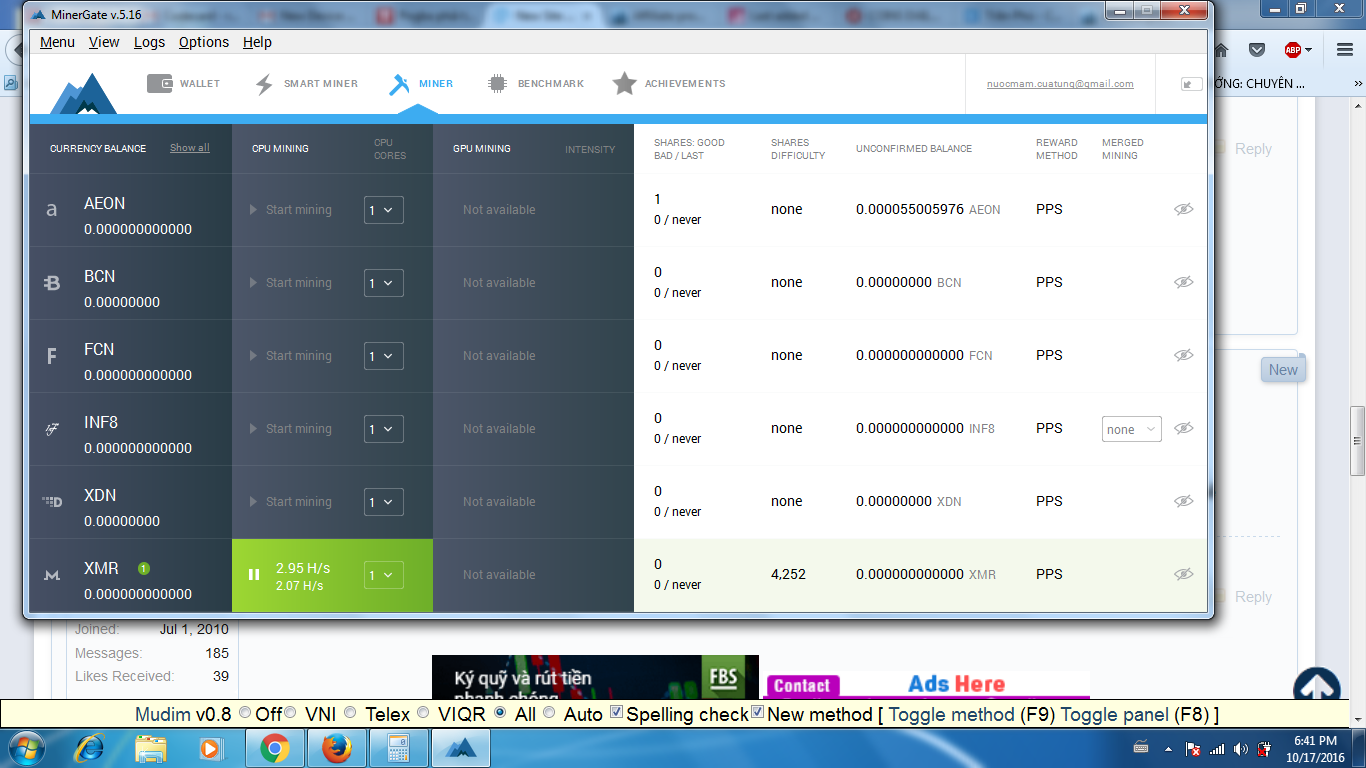Click the green notification badge next to XMR

(144, 568)
